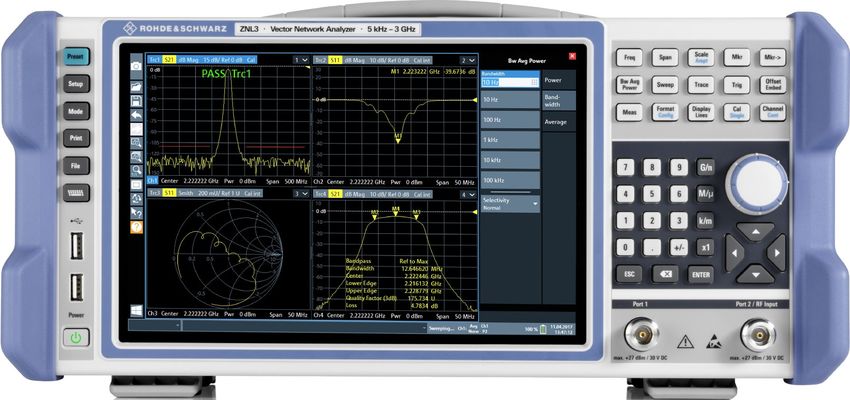Image resolution: width=850 pixels, height=400 pixels.
Task: Select the Trc1 trace label
Action: [154, 59]
